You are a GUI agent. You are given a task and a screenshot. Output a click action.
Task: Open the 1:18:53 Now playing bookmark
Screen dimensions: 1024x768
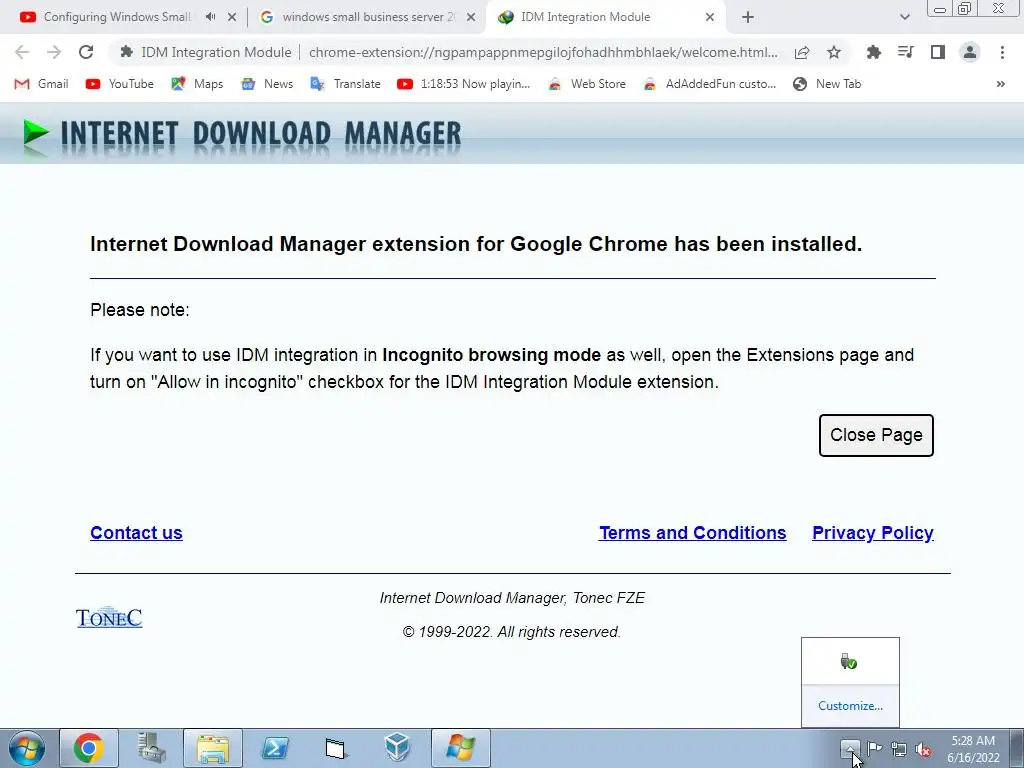[x=464, y=84]
